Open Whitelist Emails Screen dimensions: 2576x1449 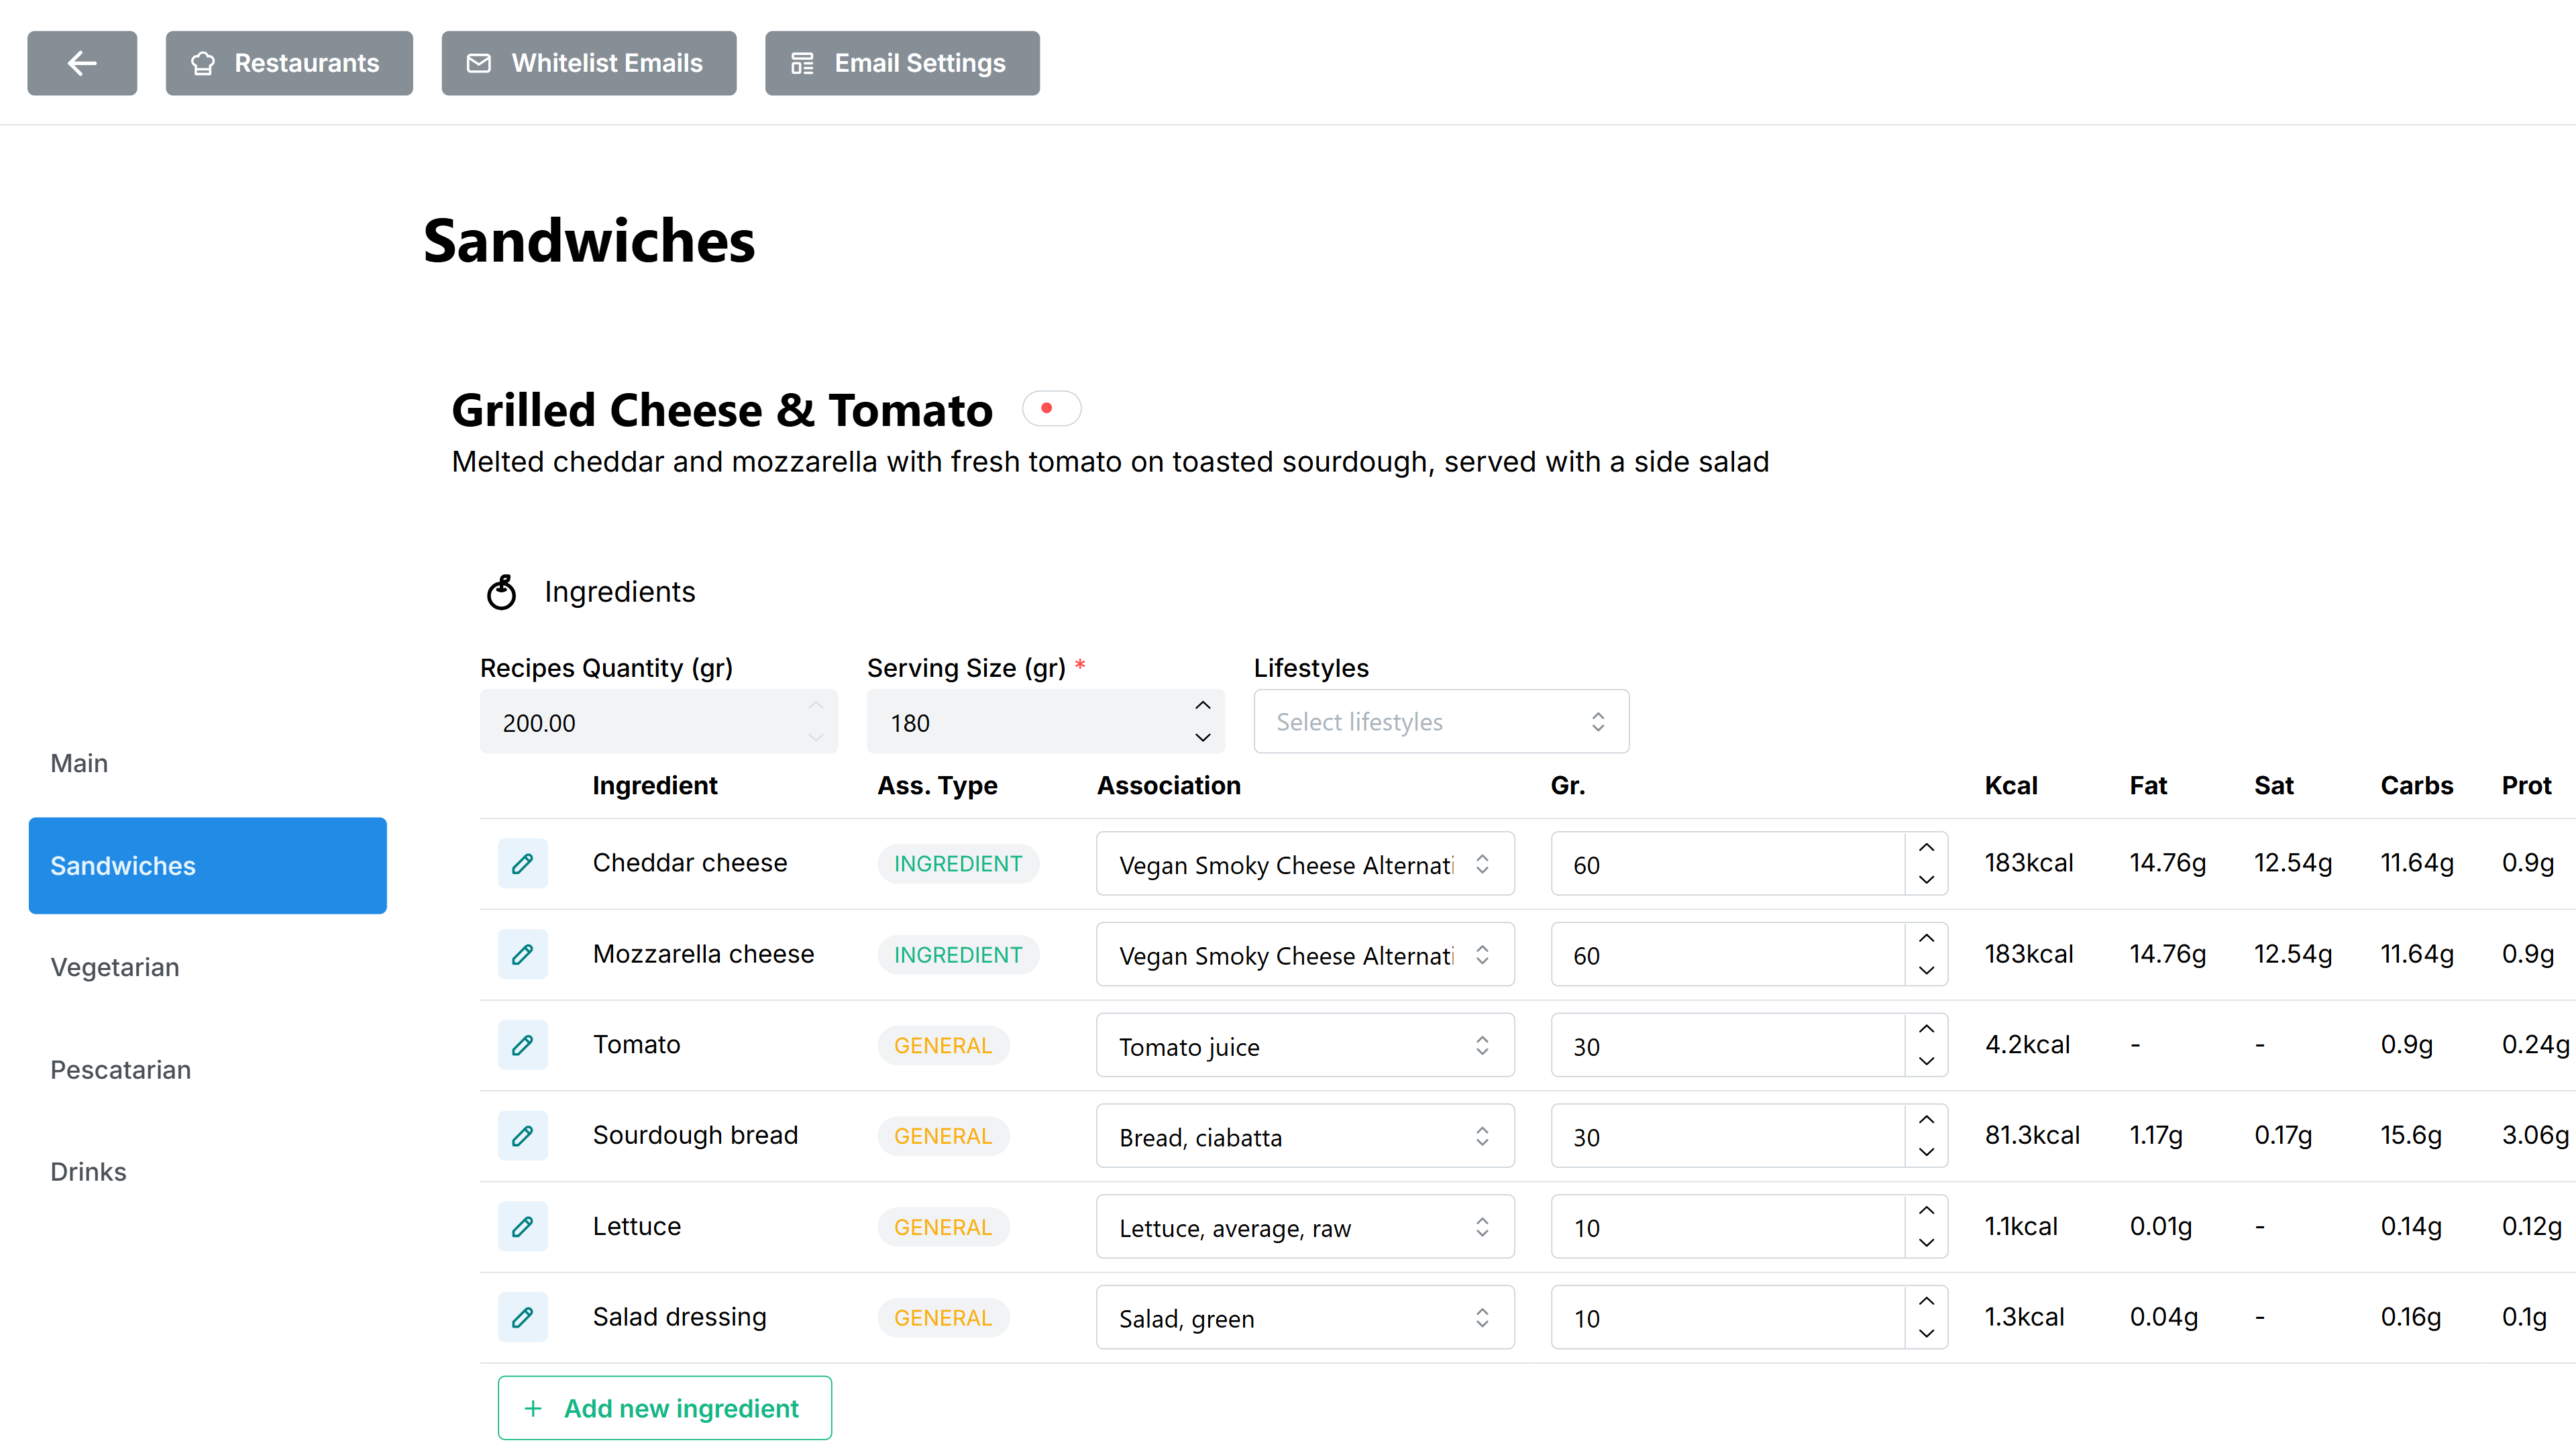[589, 63]
